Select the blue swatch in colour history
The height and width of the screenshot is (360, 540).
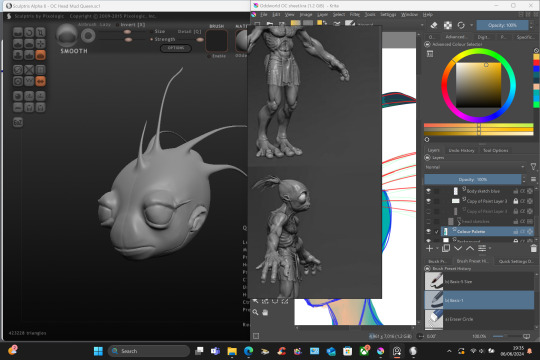click(536, 69)
